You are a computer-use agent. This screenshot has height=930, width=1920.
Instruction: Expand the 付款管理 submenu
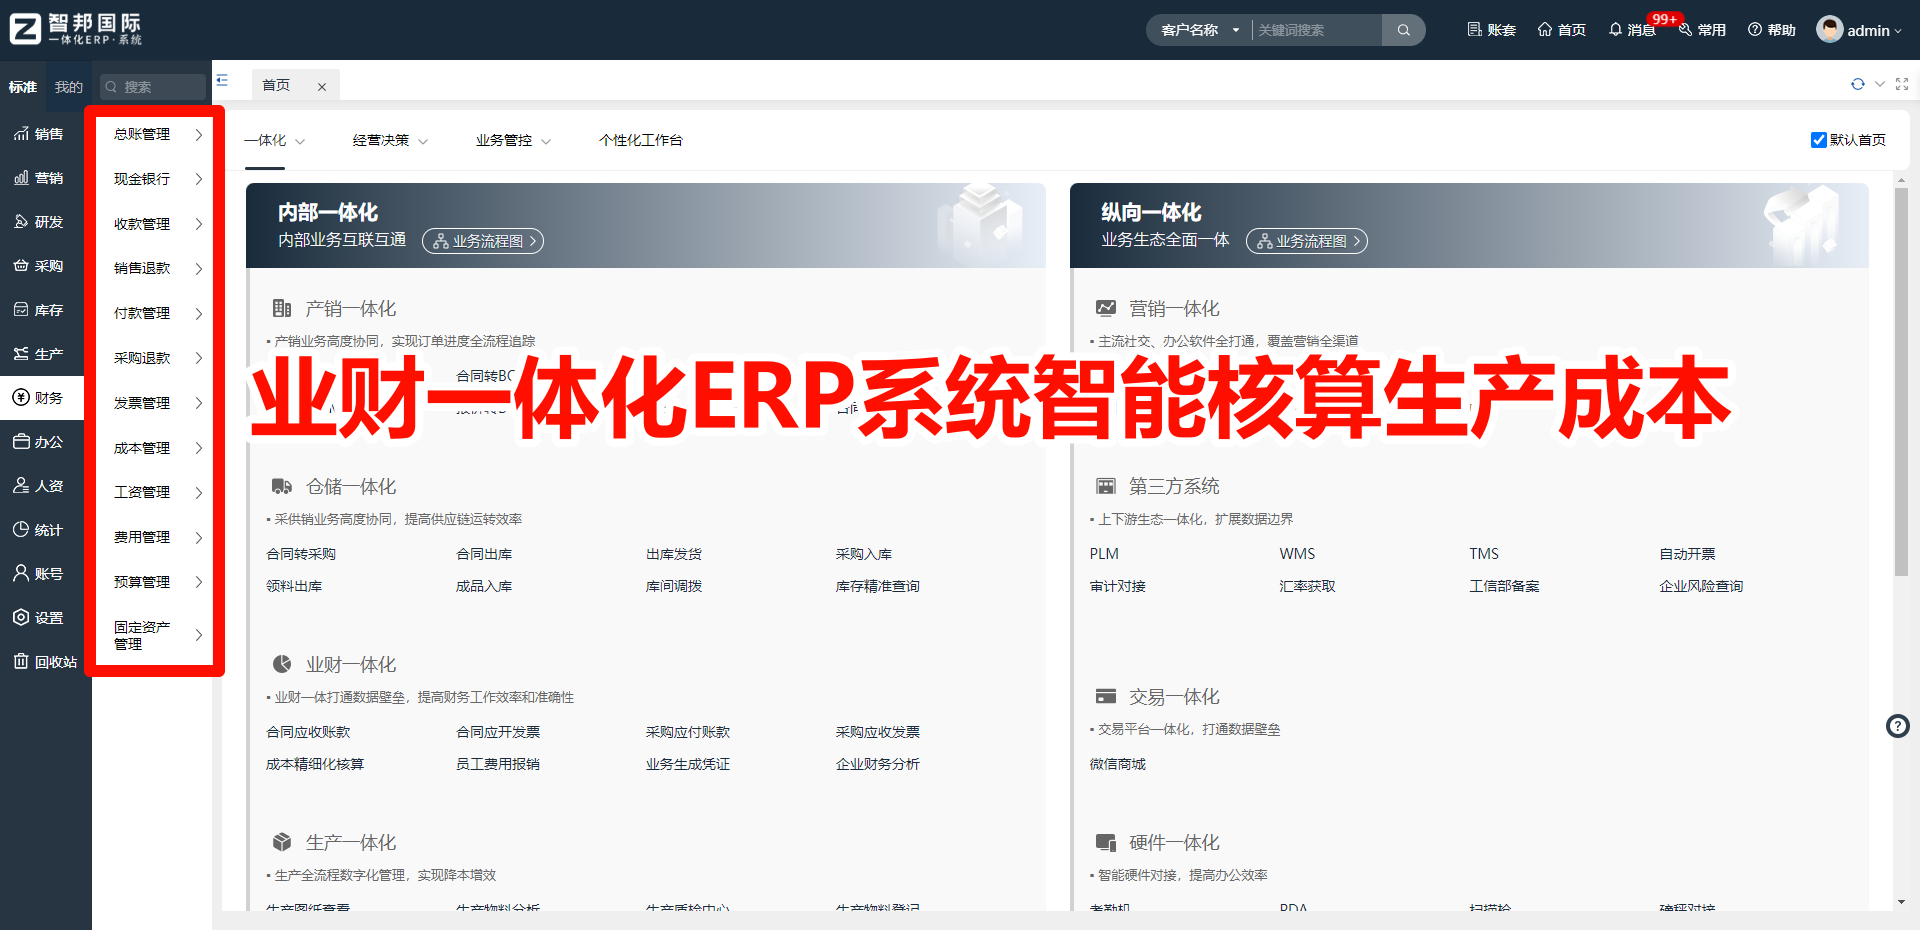(x=156, y=313)
